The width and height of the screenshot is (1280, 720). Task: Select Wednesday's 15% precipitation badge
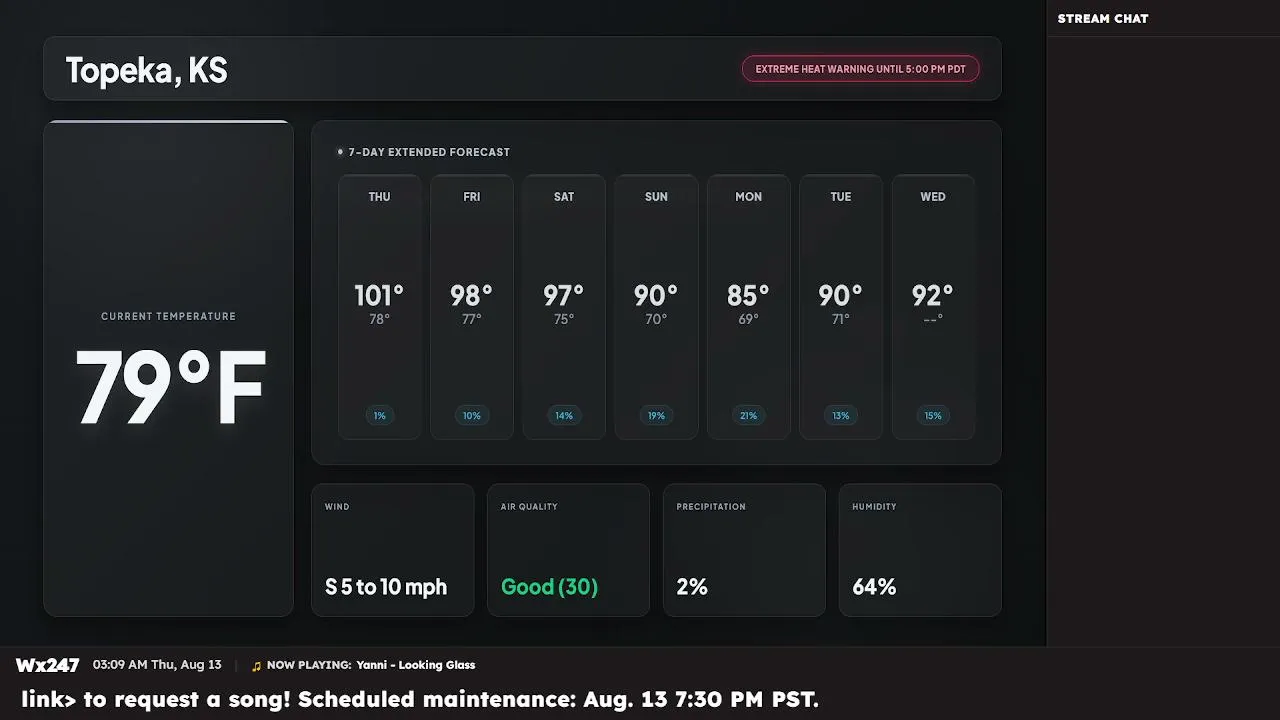[933, 416]
